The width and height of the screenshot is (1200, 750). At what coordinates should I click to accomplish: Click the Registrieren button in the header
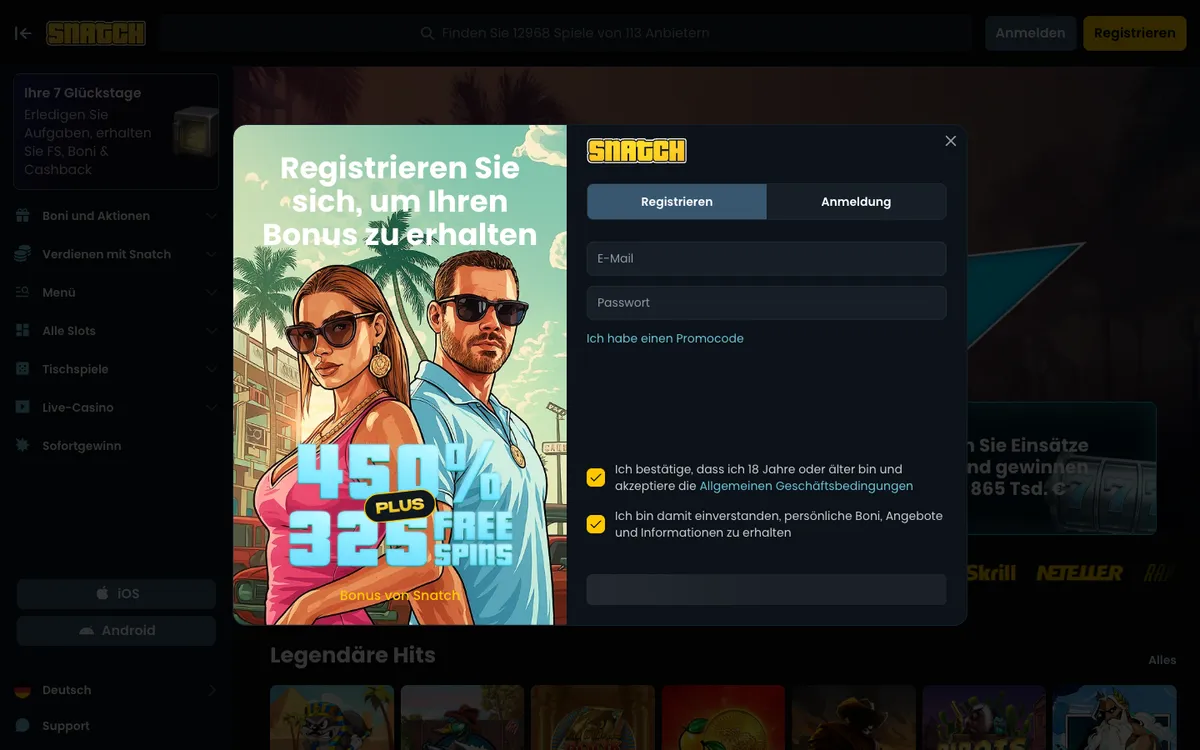1134,33
